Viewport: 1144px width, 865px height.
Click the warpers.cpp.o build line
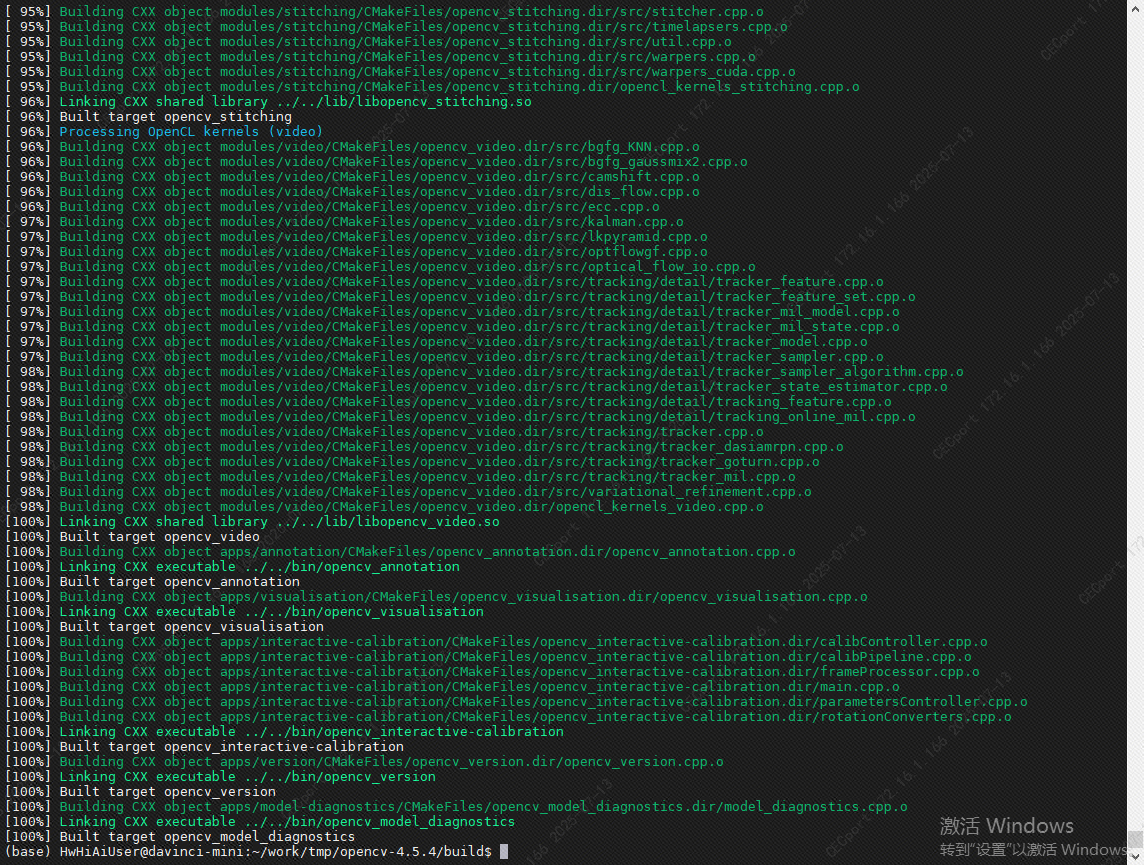[380, 57]
